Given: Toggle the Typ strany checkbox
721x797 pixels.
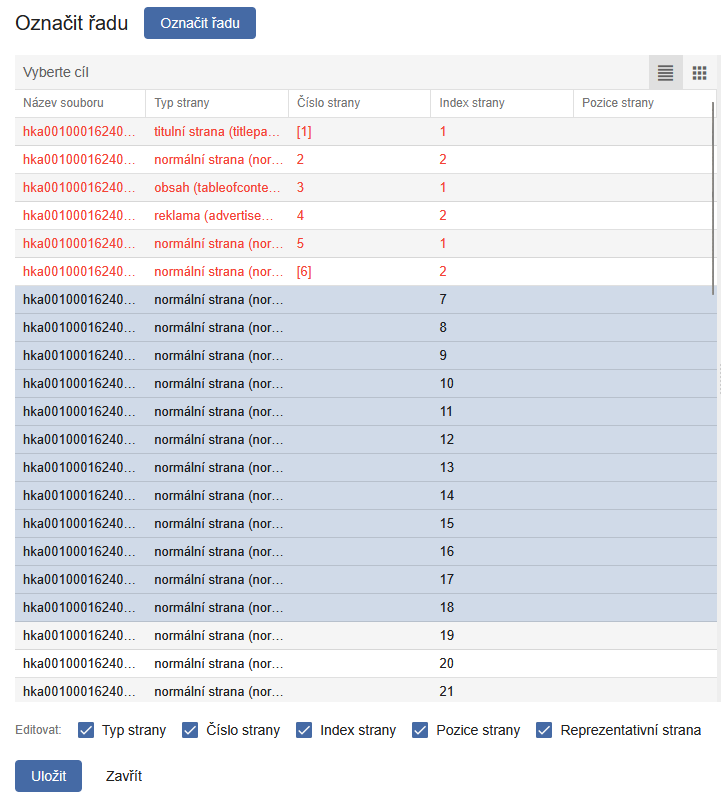Looking at the screenshot, I should coord(86,730).
